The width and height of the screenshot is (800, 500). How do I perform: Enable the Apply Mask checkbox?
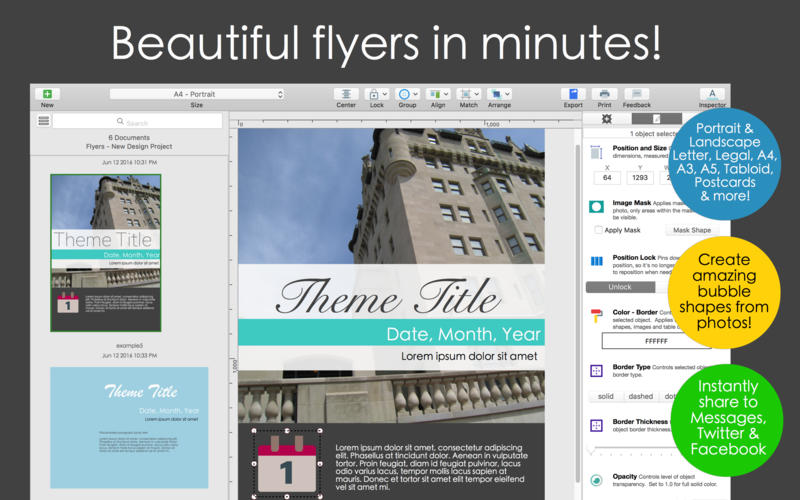pos(597,230)
